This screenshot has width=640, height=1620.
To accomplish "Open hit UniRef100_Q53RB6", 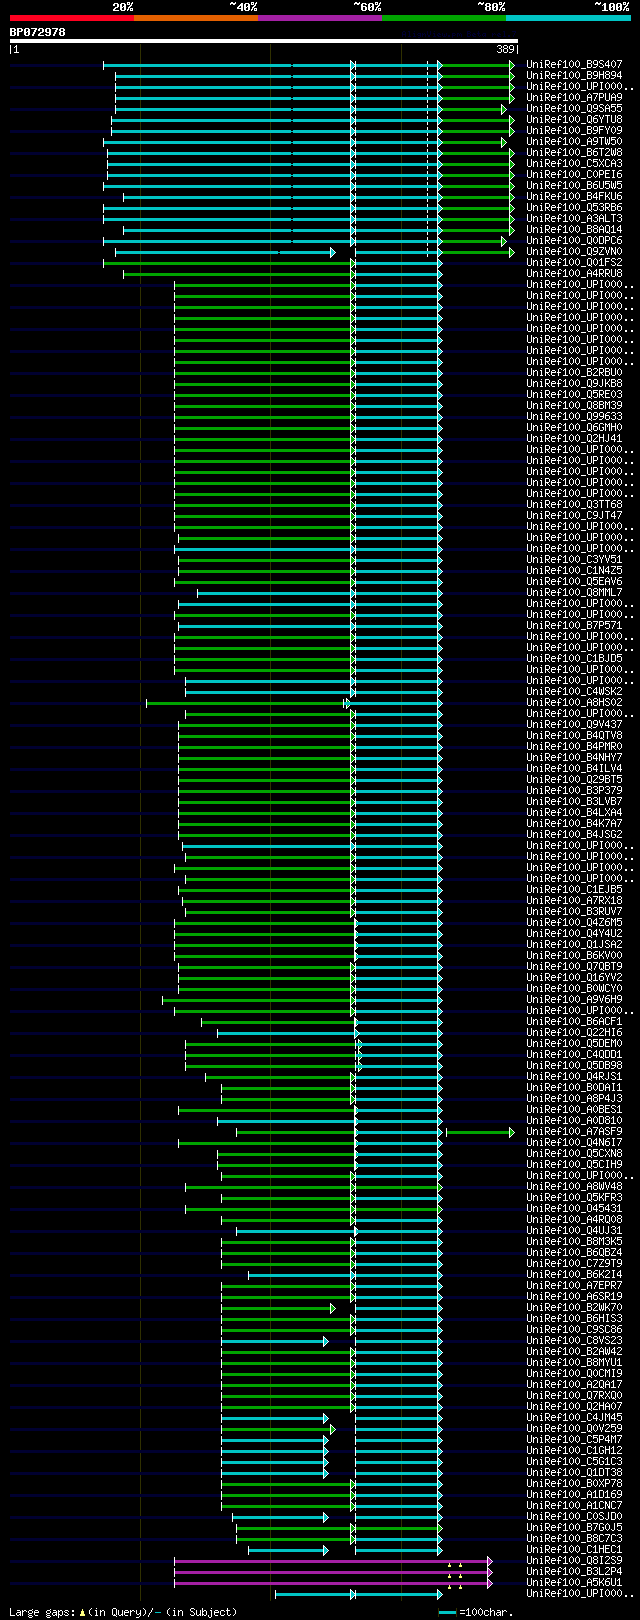I will 574,207.
